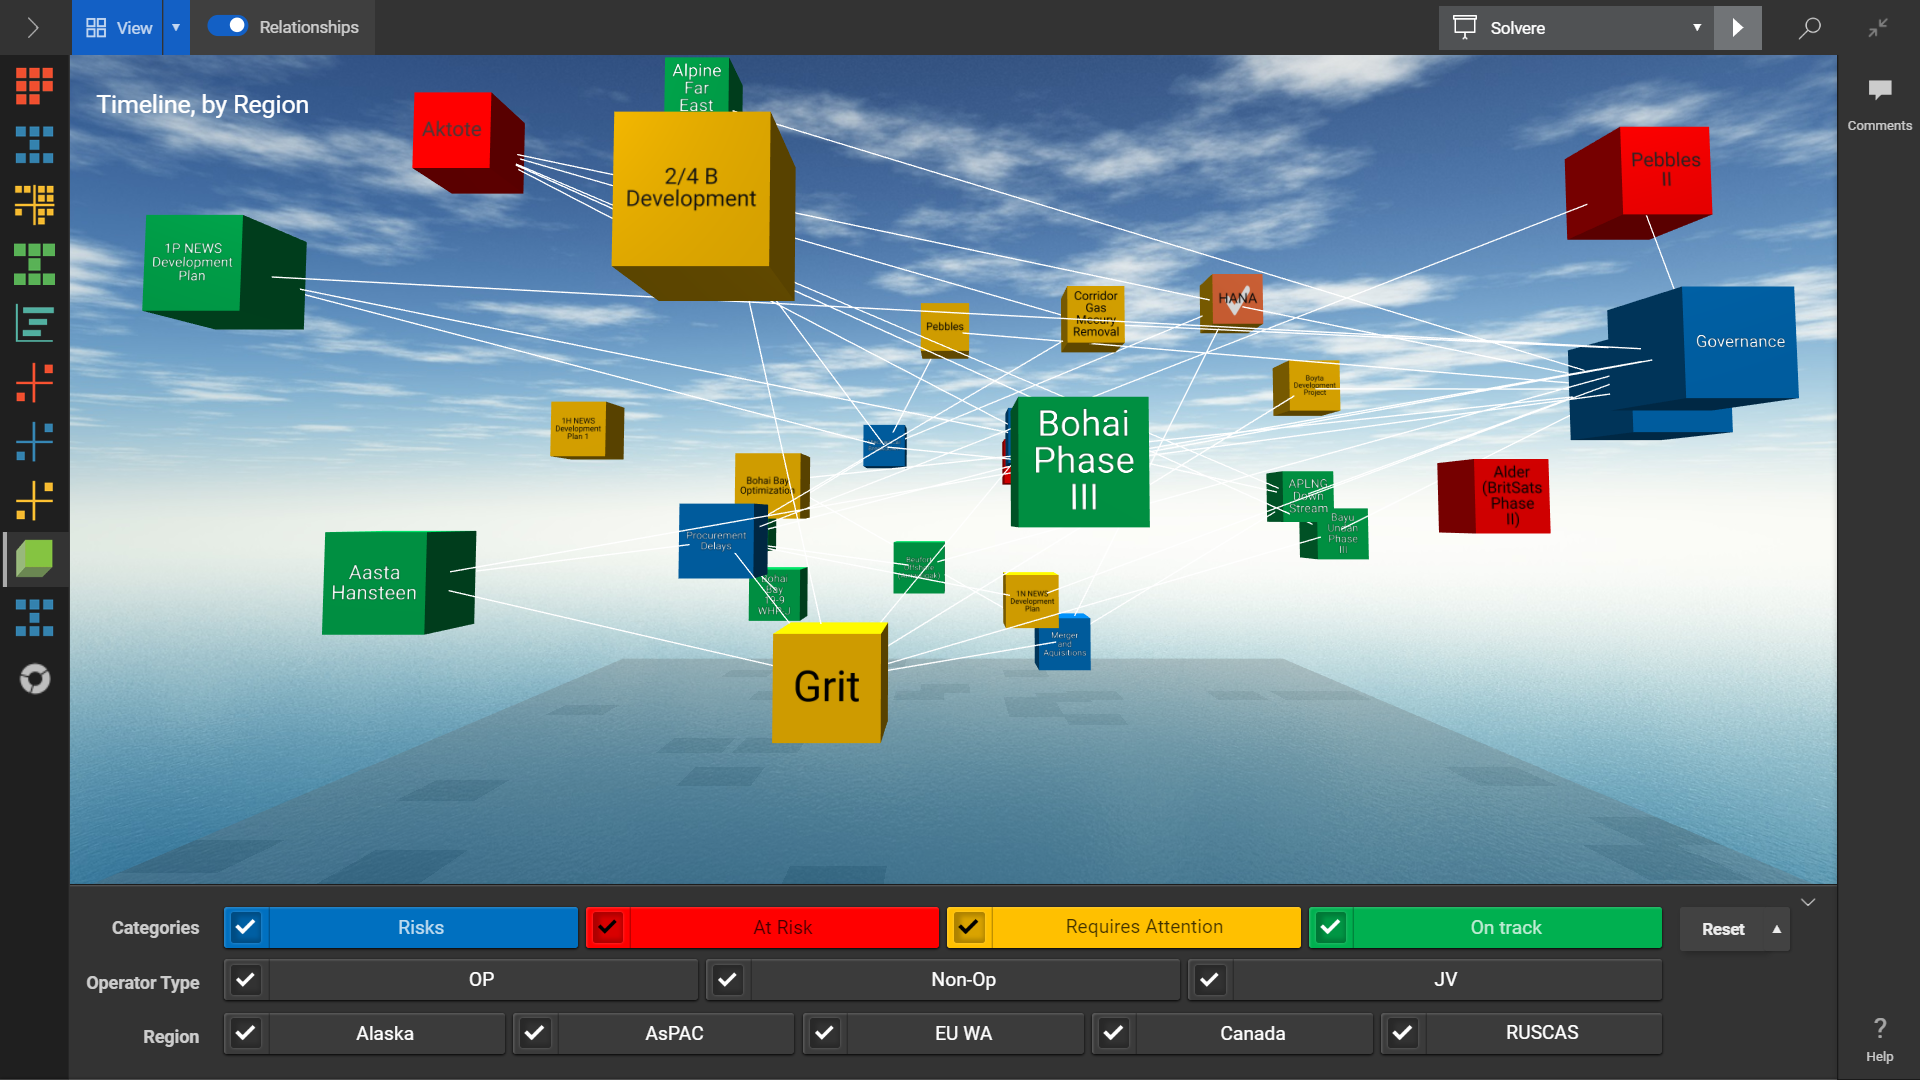Image resolution: width=1920 pixels, height=1080 pixels.
Task: Select the green 3D cube view icon
Action: tap(34, 558)
